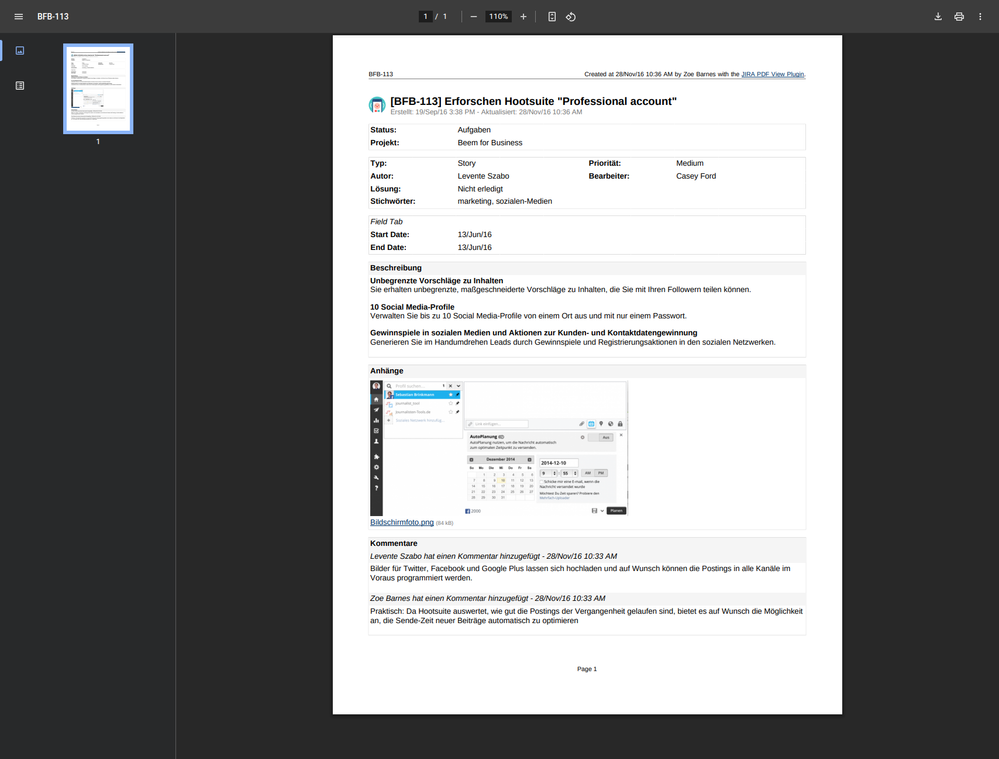The width and height of the screenshot is (999, 759).
Task: Click the zoom in plus button
Action: click(x=523, y=17)
